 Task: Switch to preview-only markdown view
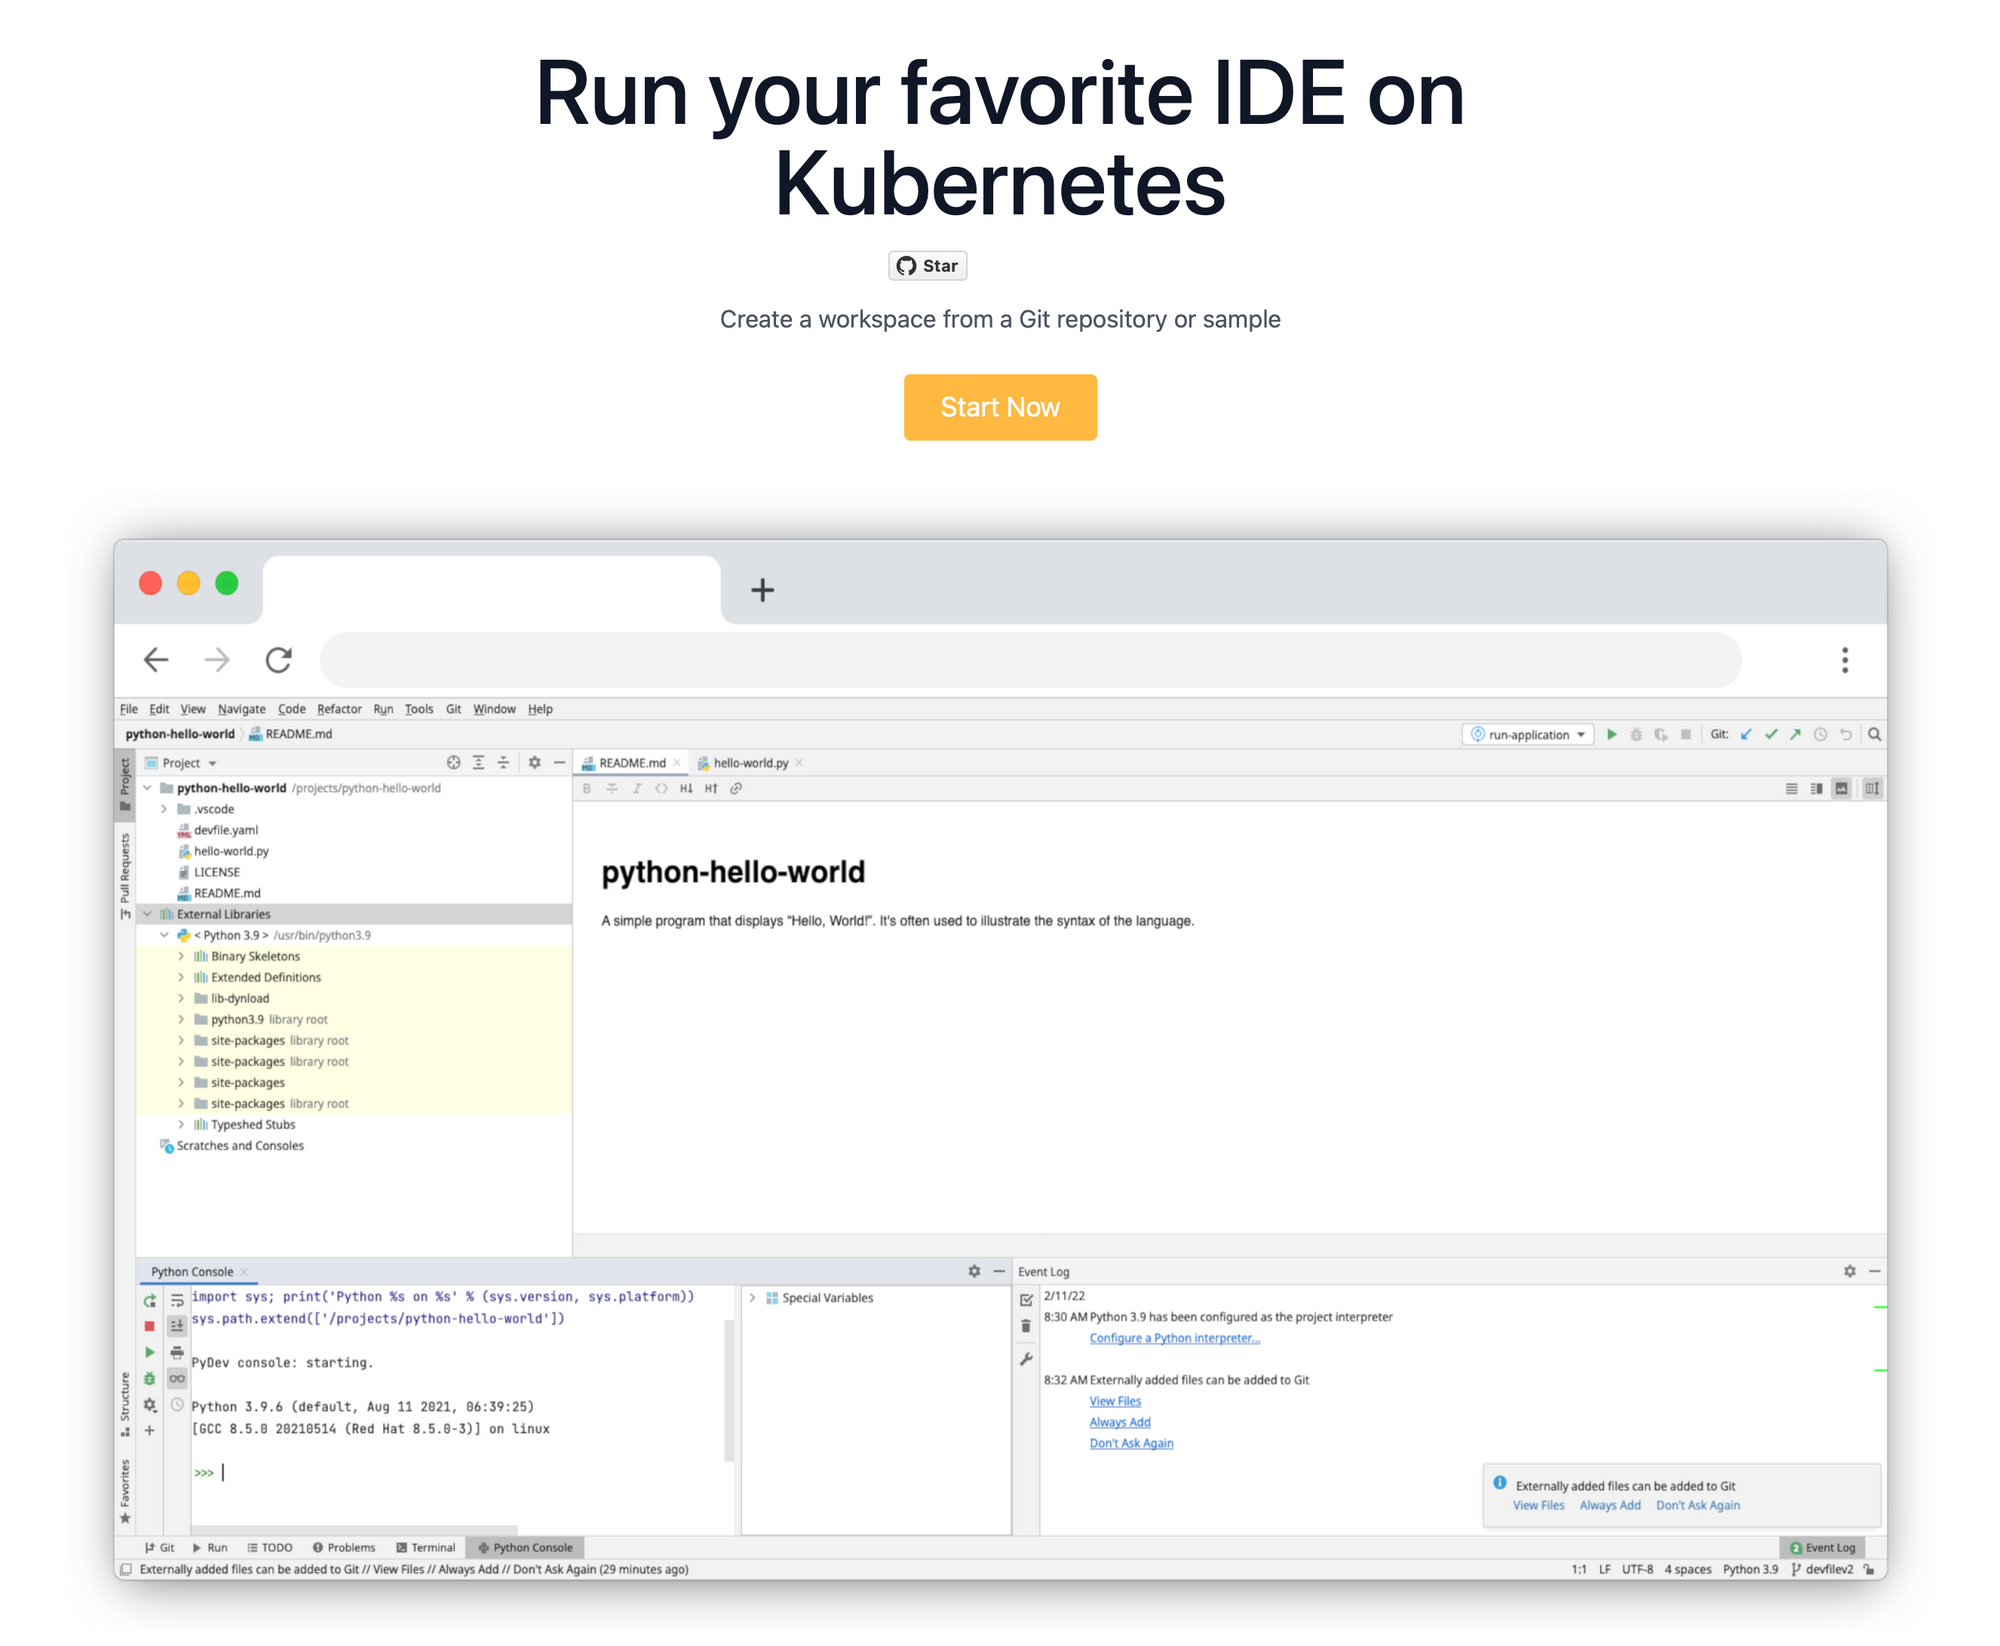(x=1842, y=789)
